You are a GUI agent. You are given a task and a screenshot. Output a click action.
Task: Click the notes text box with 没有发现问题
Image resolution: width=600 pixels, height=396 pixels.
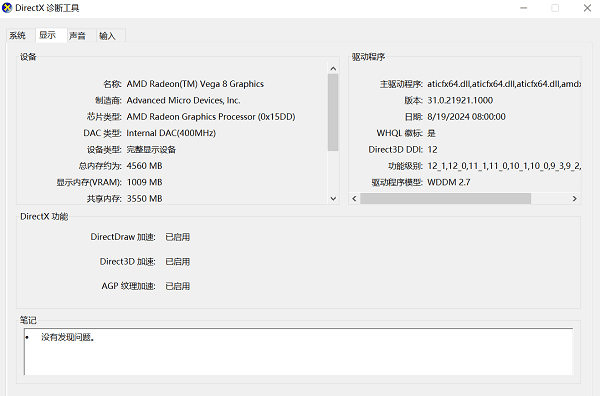[x=298, y=352]
